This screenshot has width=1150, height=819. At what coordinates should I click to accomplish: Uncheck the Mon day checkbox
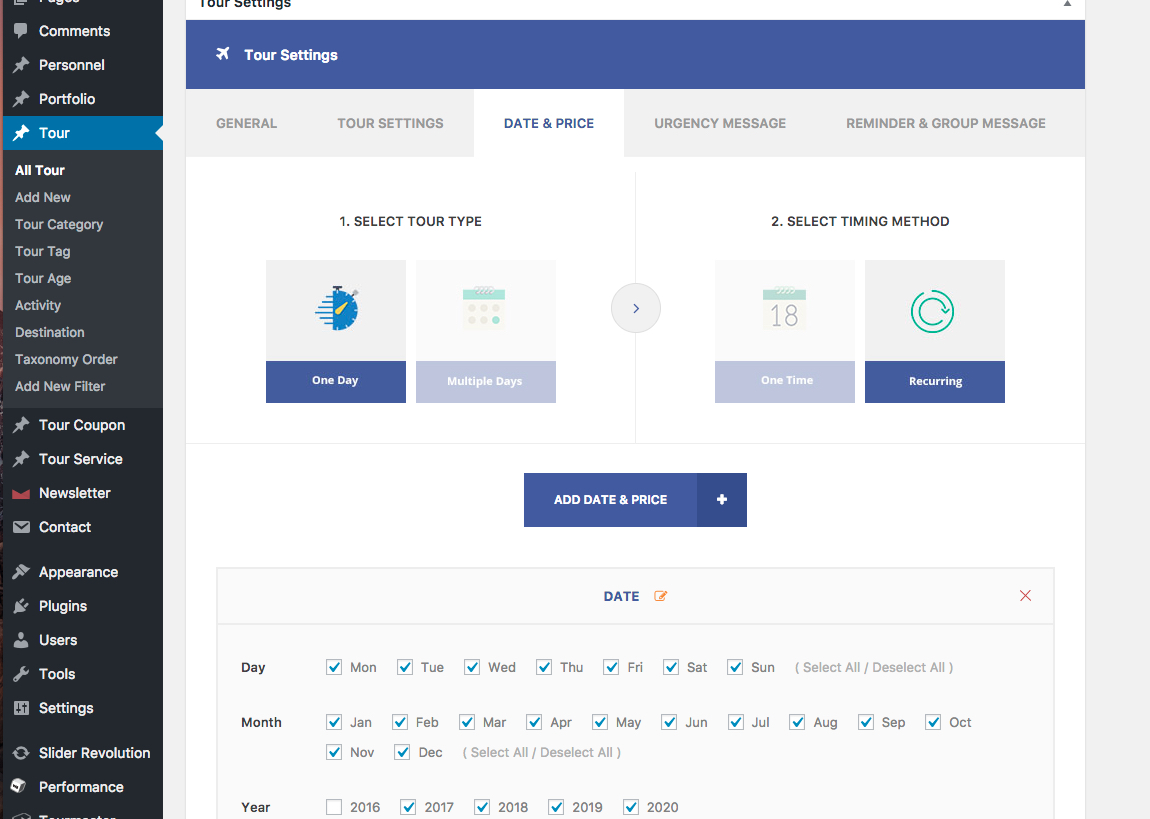(334, 667)
